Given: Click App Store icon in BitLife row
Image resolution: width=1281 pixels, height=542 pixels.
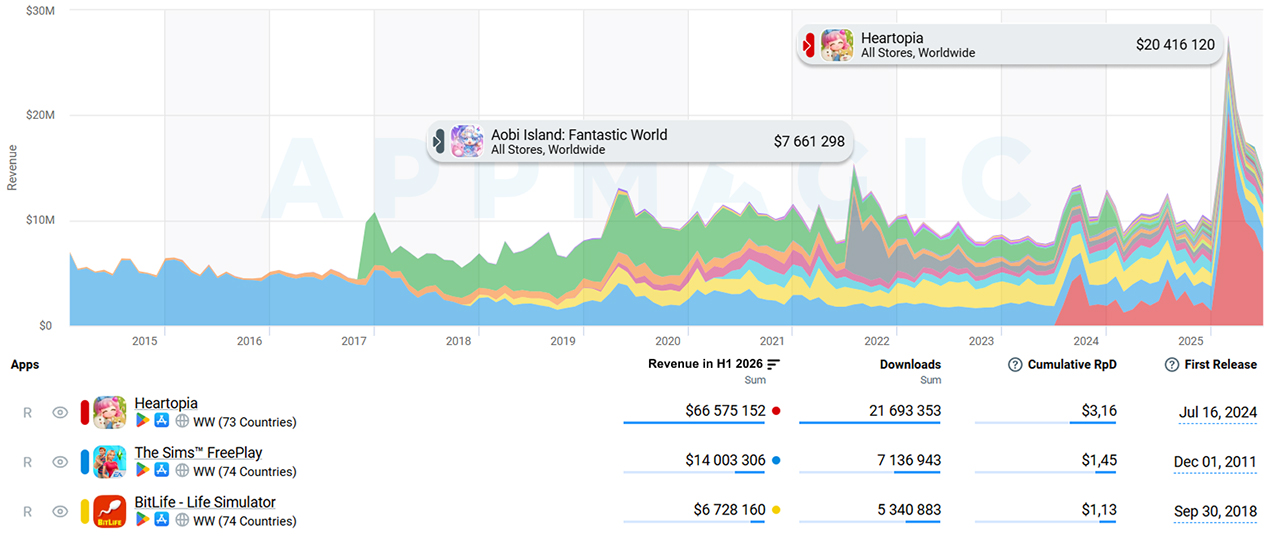Looking at the screenshot, I should pos(162,520).
